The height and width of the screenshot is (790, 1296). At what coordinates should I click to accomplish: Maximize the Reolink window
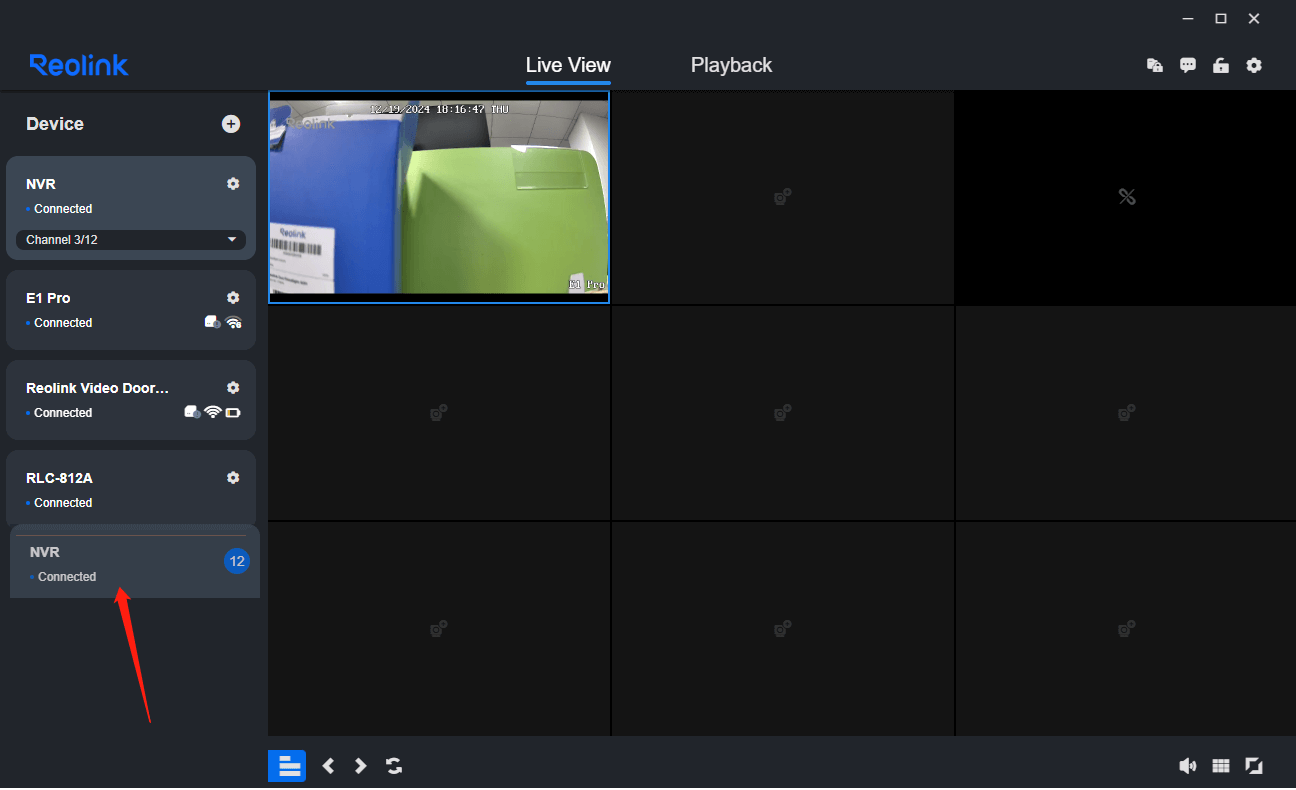[1221, 19]
